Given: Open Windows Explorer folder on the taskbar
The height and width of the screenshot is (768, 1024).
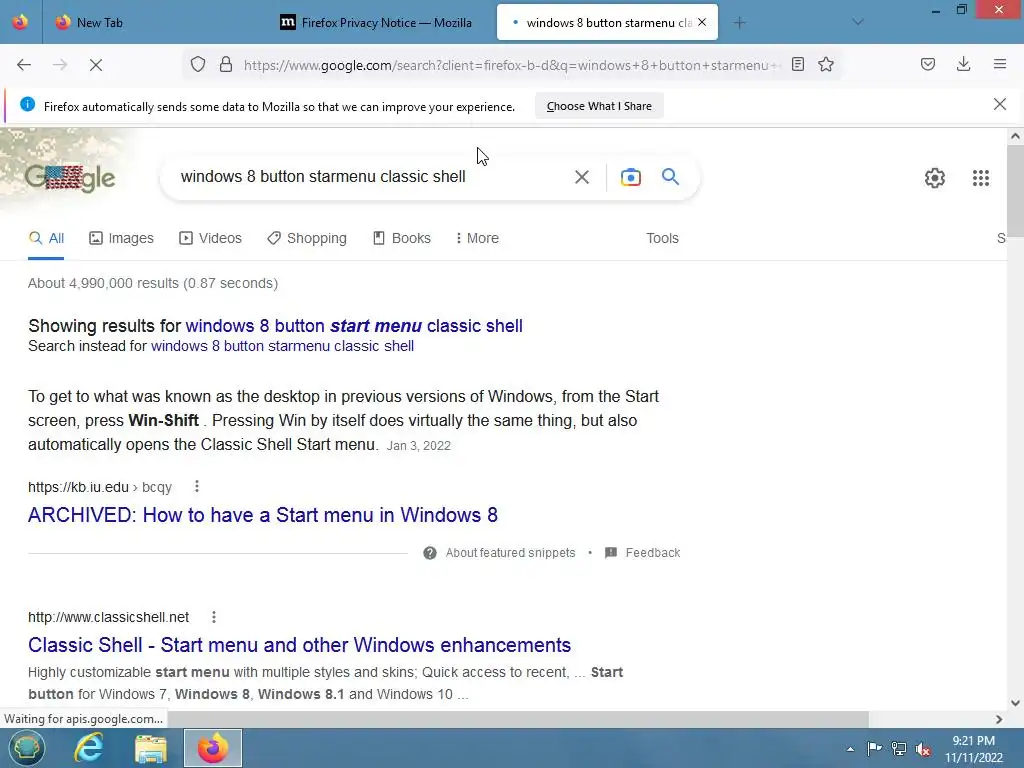Looking at the screenshot, I should coord(151,749).
